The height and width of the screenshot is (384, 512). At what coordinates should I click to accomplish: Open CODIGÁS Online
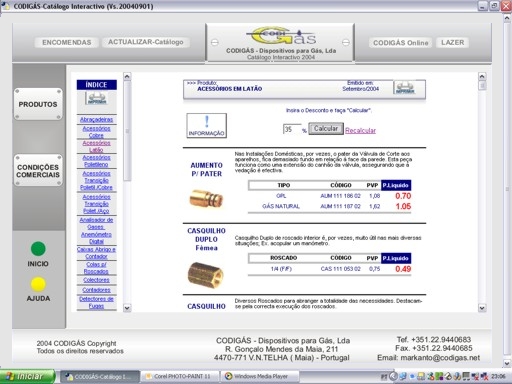400,43
